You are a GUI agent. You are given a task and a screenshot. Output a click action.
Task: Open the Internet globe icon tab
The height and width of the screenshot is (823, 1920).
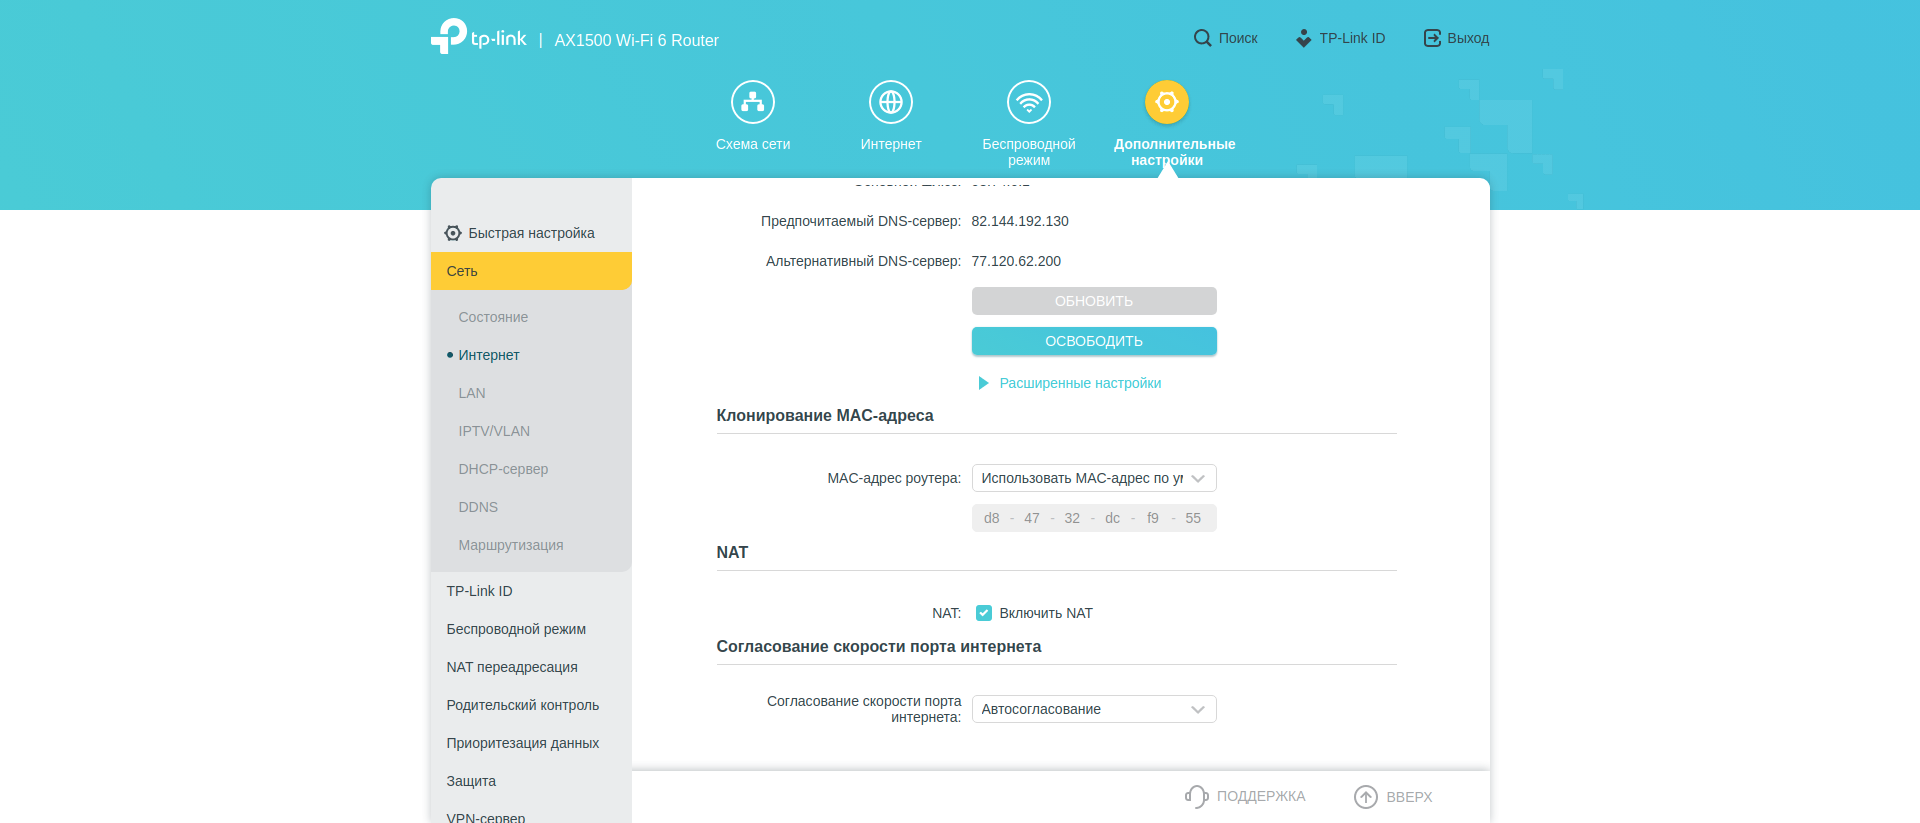890,102
